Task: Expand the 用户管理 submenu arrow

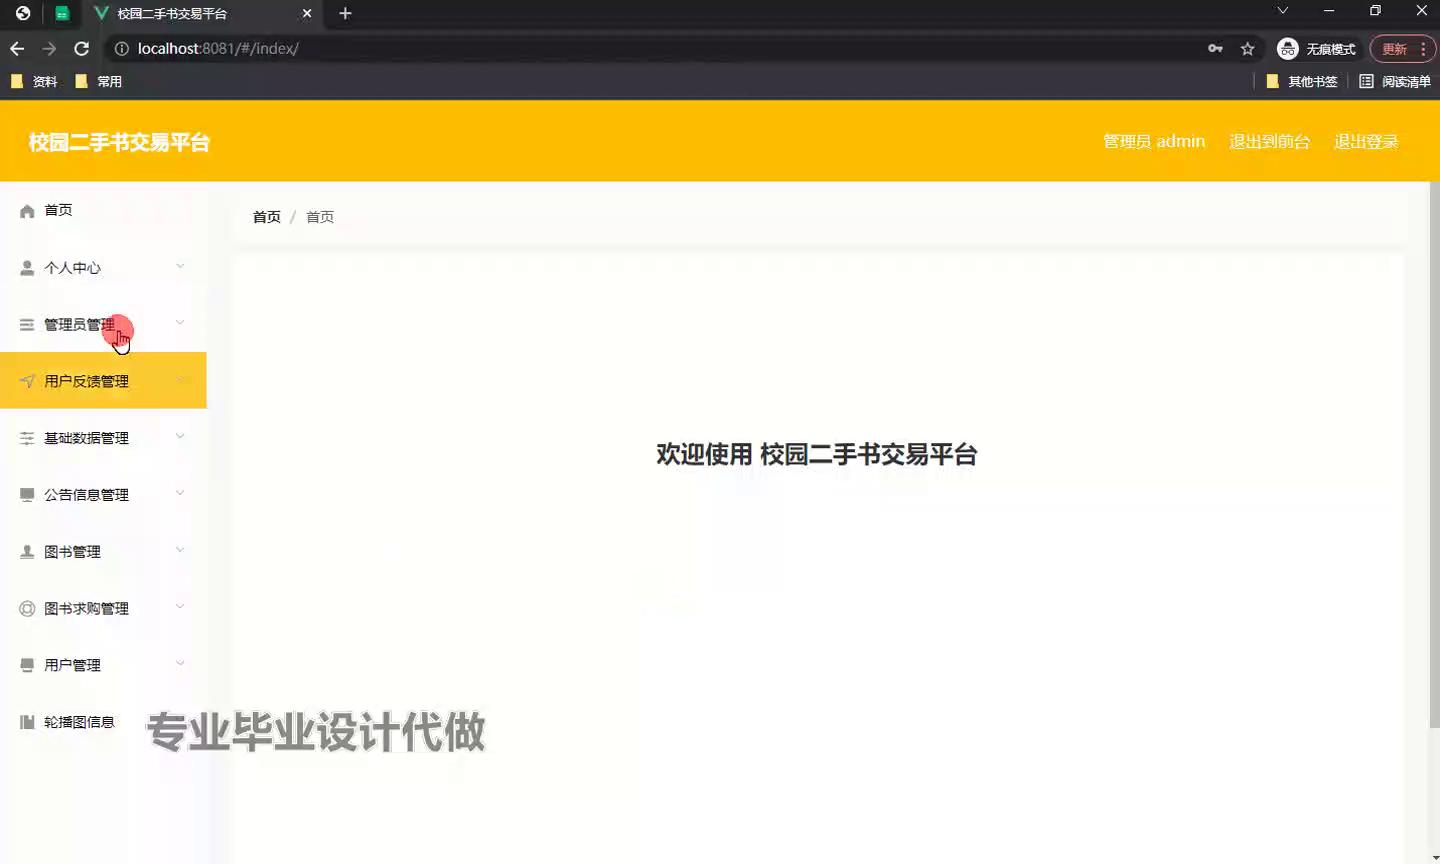Action: 180,663
